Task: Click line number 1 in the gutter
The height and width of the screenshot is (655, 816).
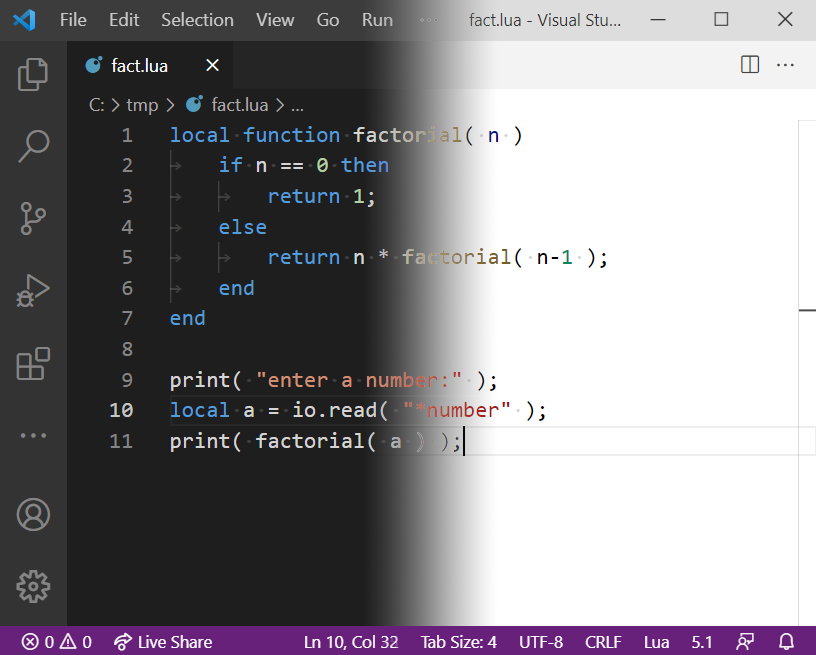Action: (x=128, y=135)
